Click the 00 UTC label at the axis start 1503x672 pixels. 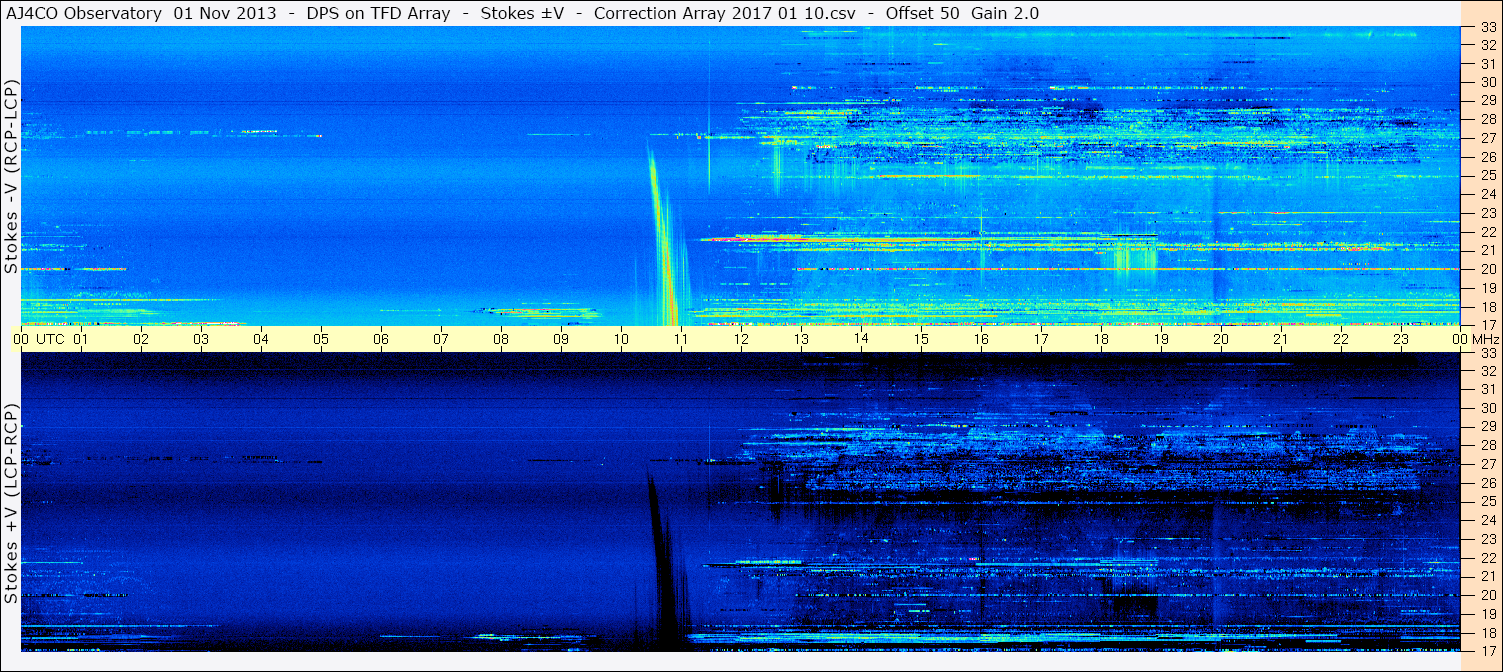pos(40,339)
